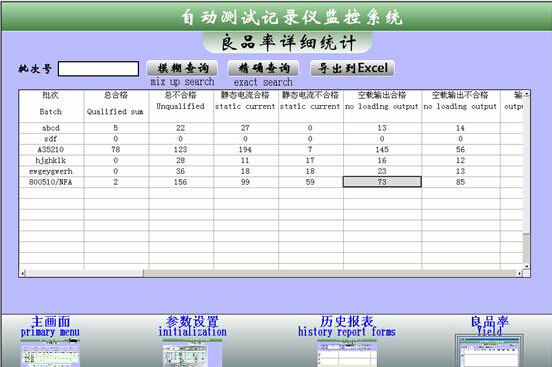552x367 pixels.
Task: Click the vertical scrollbar down arrow
Action: (x=527, y=267)
